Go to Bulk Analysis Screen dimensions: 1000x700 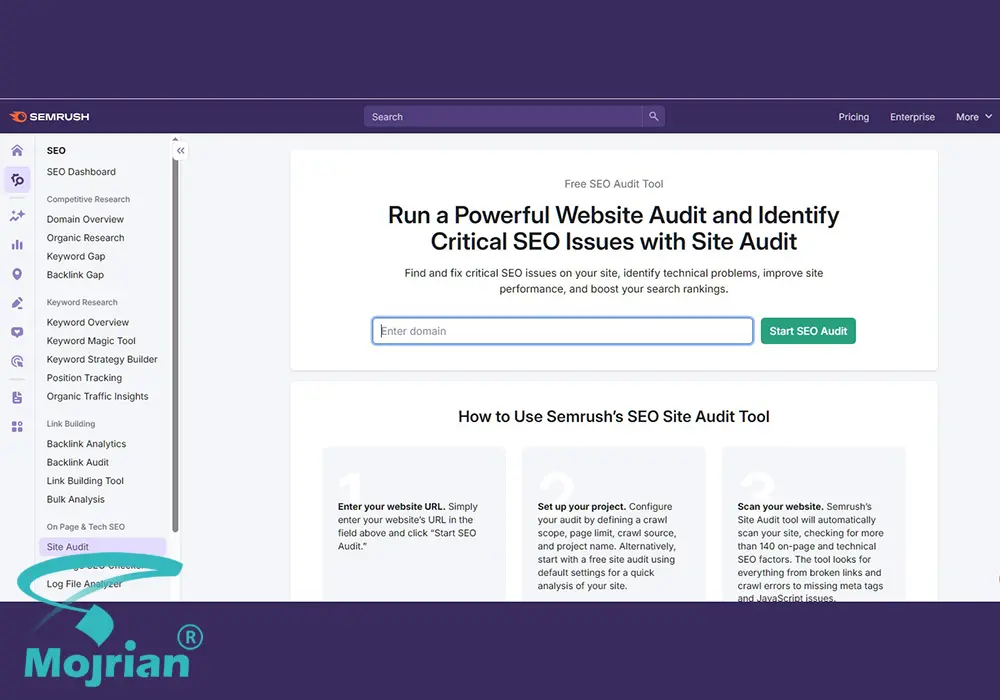pyautogui.click(x=75, y=500)
